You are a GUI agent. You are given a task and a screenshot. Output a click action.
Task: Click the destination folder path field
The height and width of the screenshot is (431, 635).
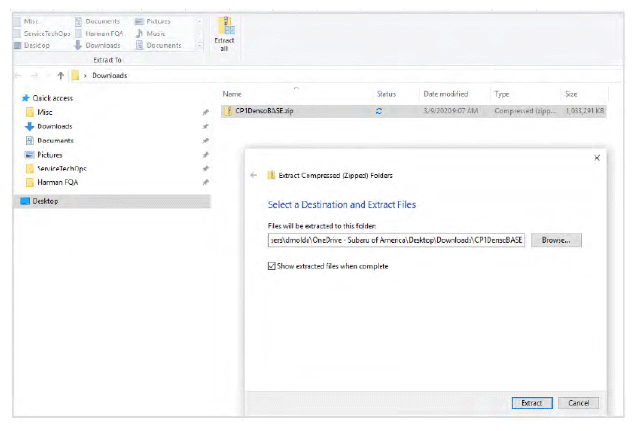(x=396, y=241)
